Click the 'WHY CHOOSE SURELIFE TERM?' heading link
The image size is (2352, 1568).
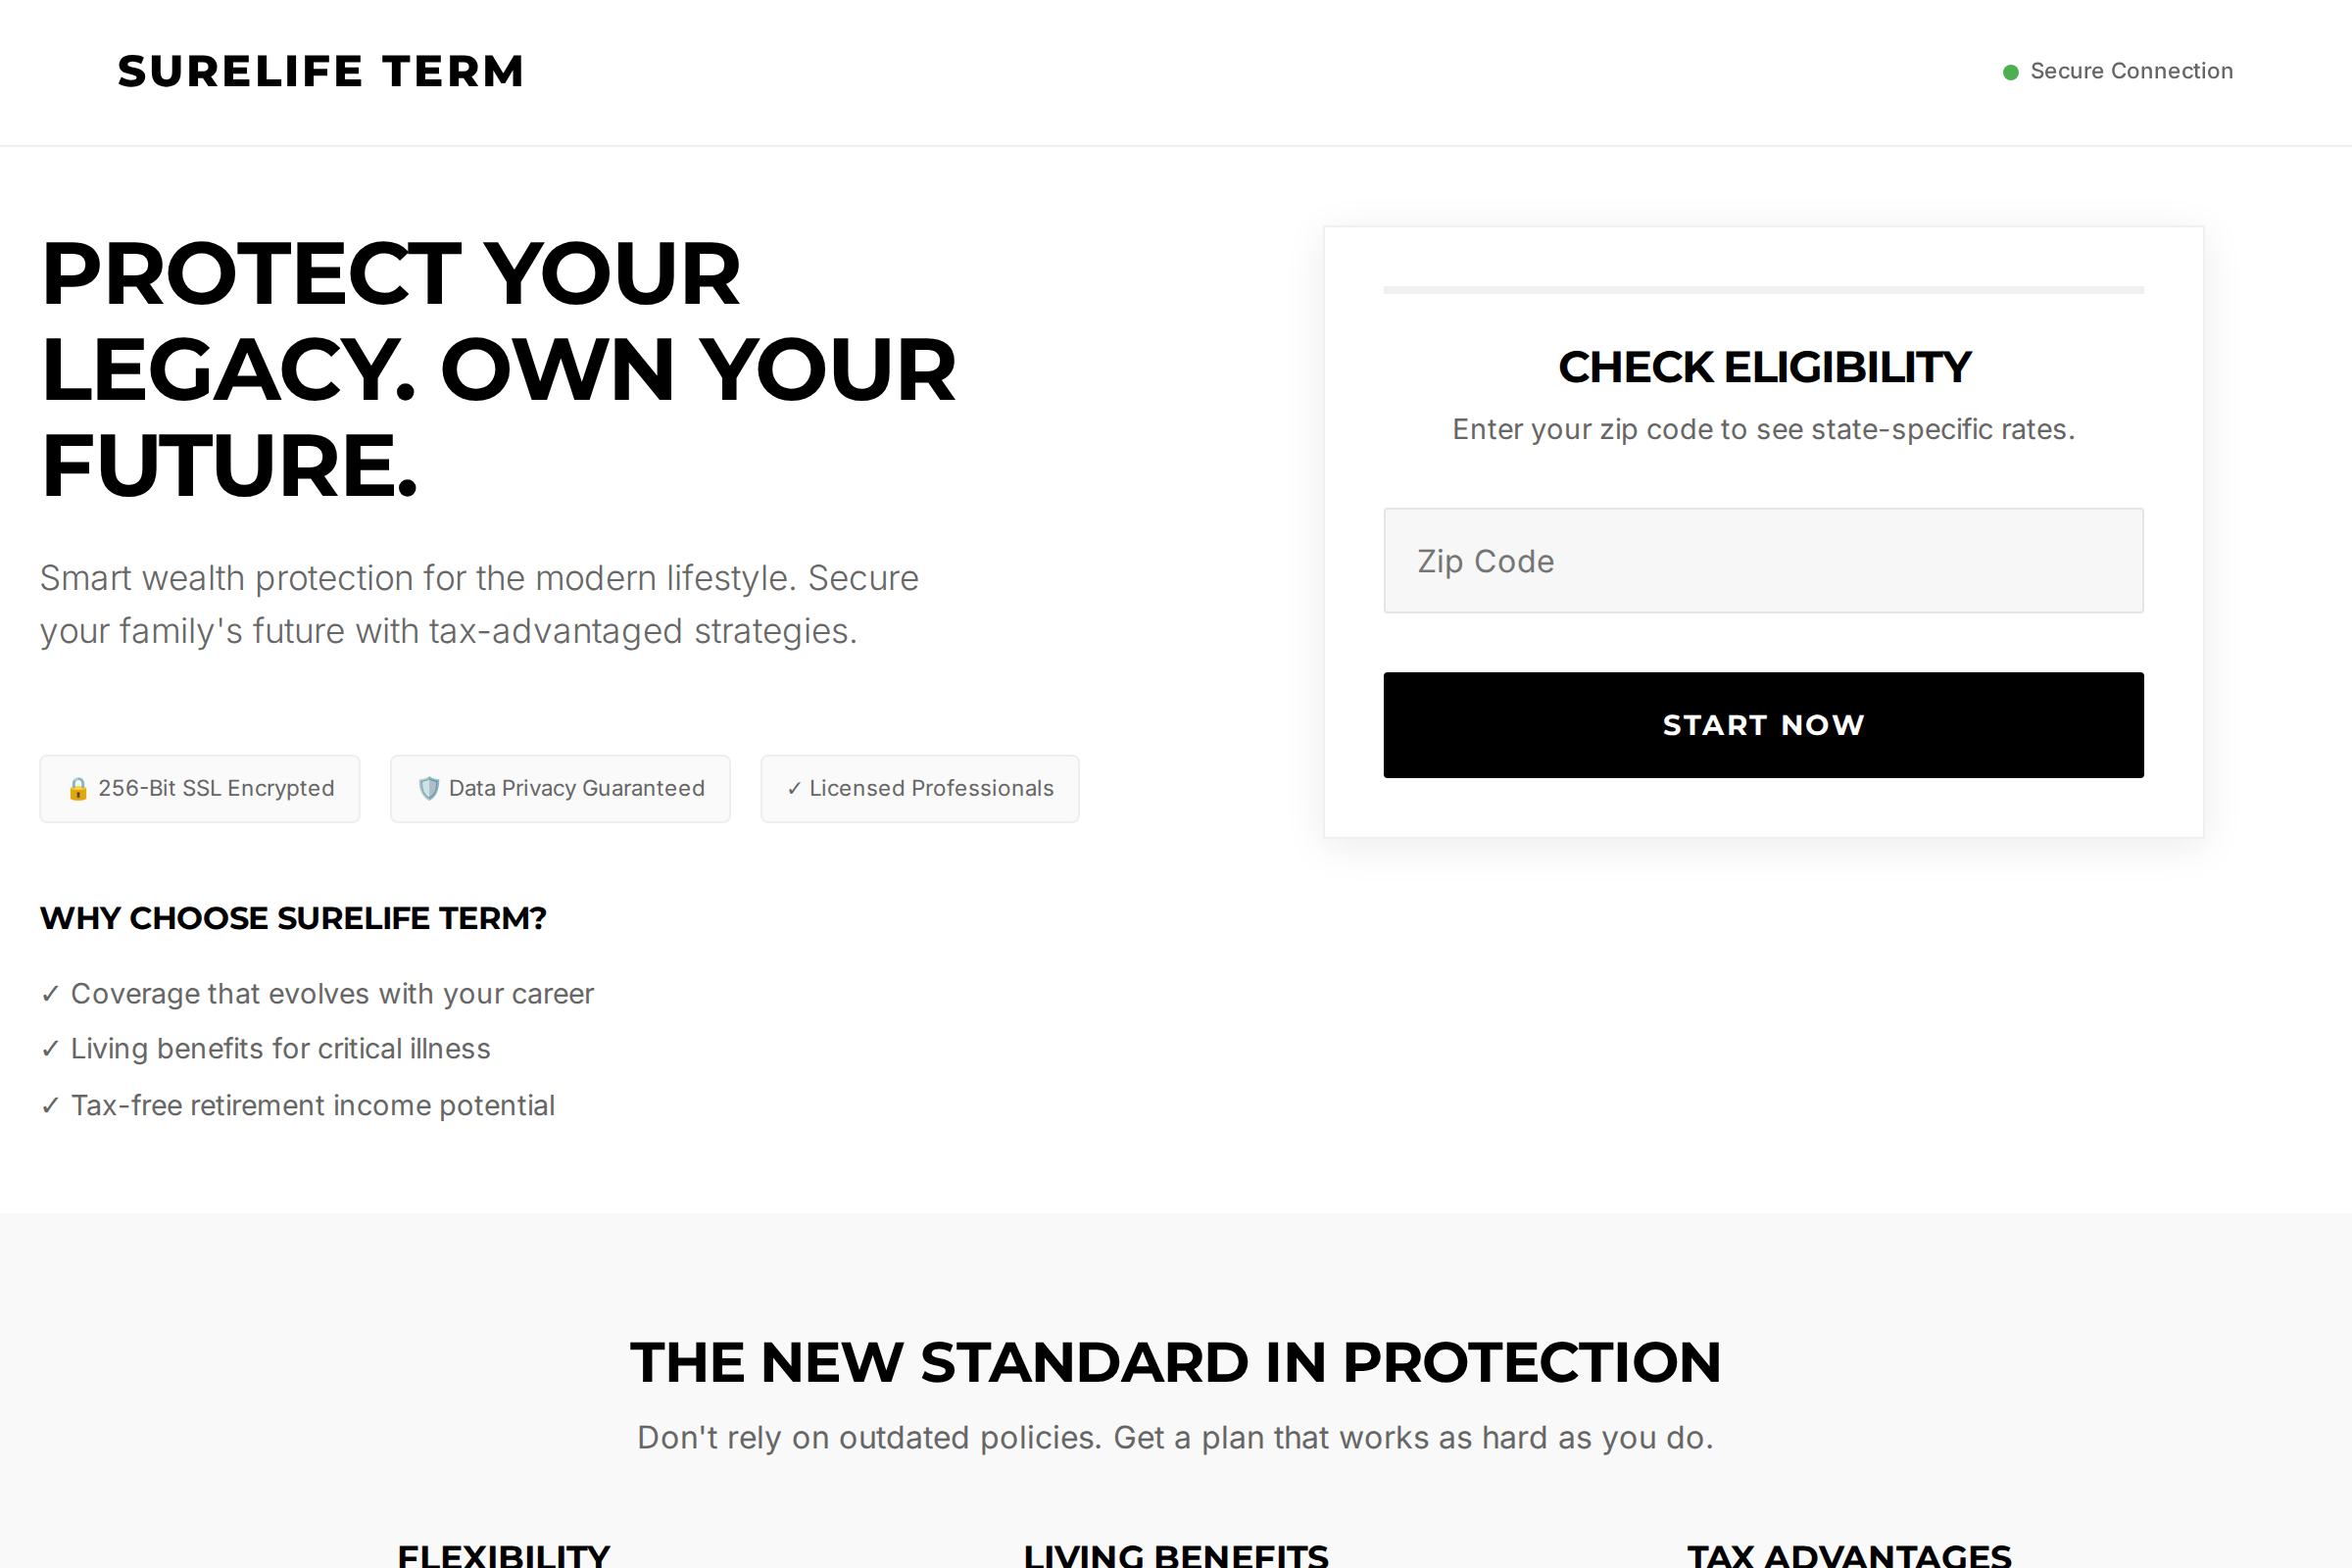click(x=292, y=918)
